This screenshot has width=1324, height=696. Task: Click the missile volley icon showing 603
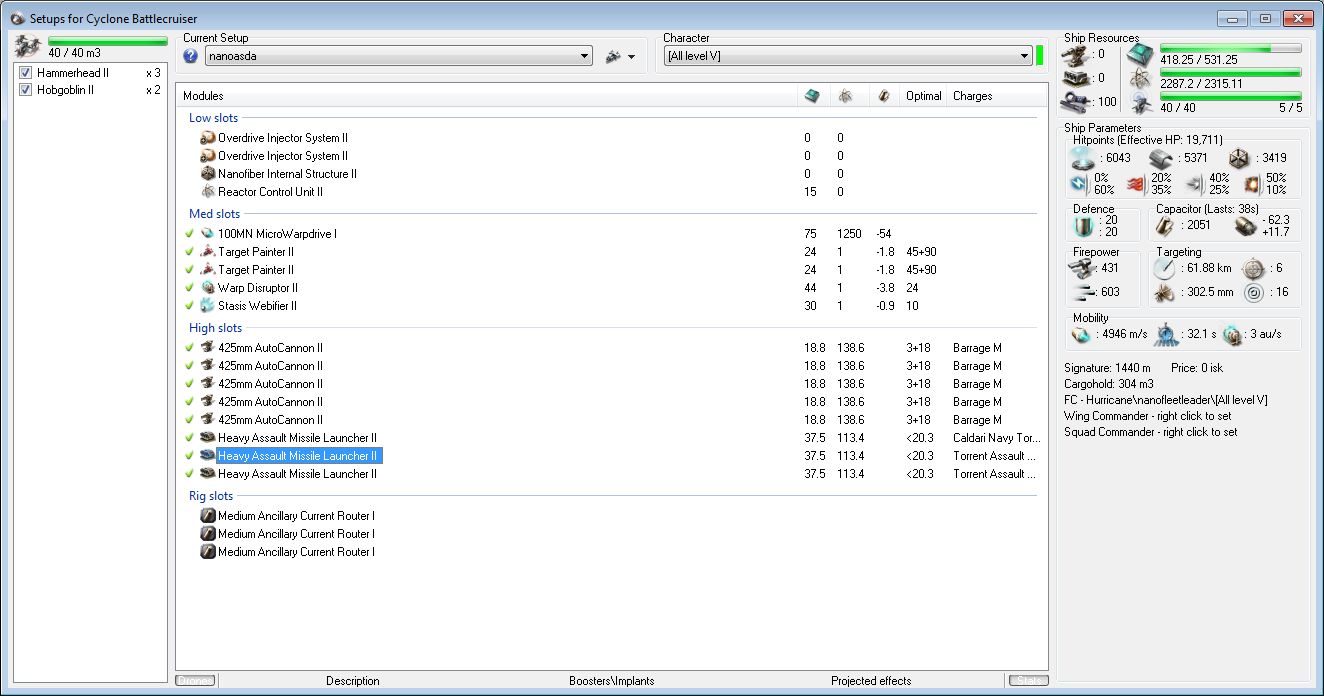[x=1084, y=293]
